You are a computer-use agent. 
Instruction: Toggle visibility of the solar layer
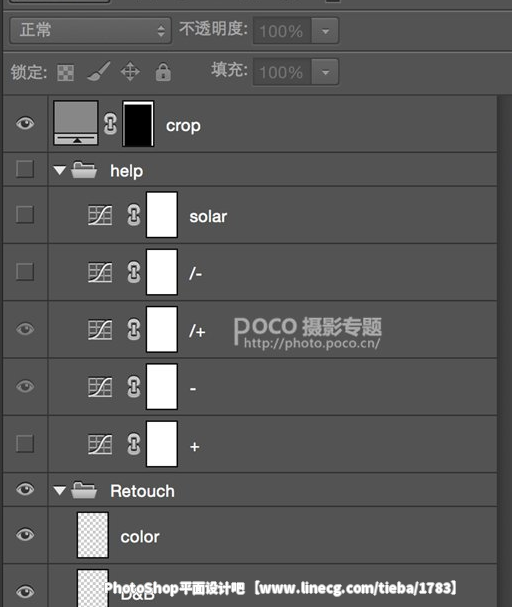pos(25,214)
